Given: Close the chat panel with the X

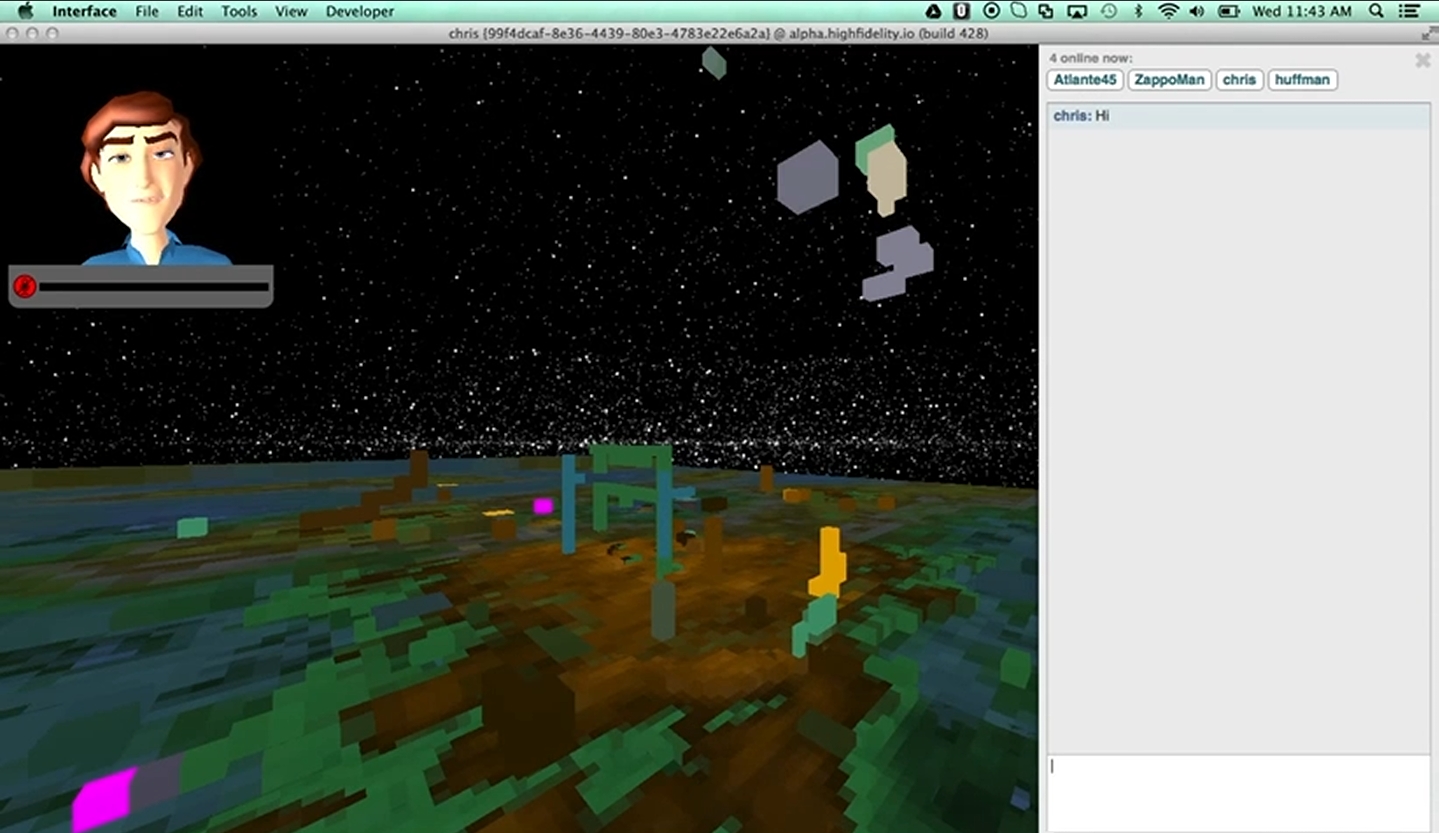Looking at the screenshot, I should [1422, 61].
